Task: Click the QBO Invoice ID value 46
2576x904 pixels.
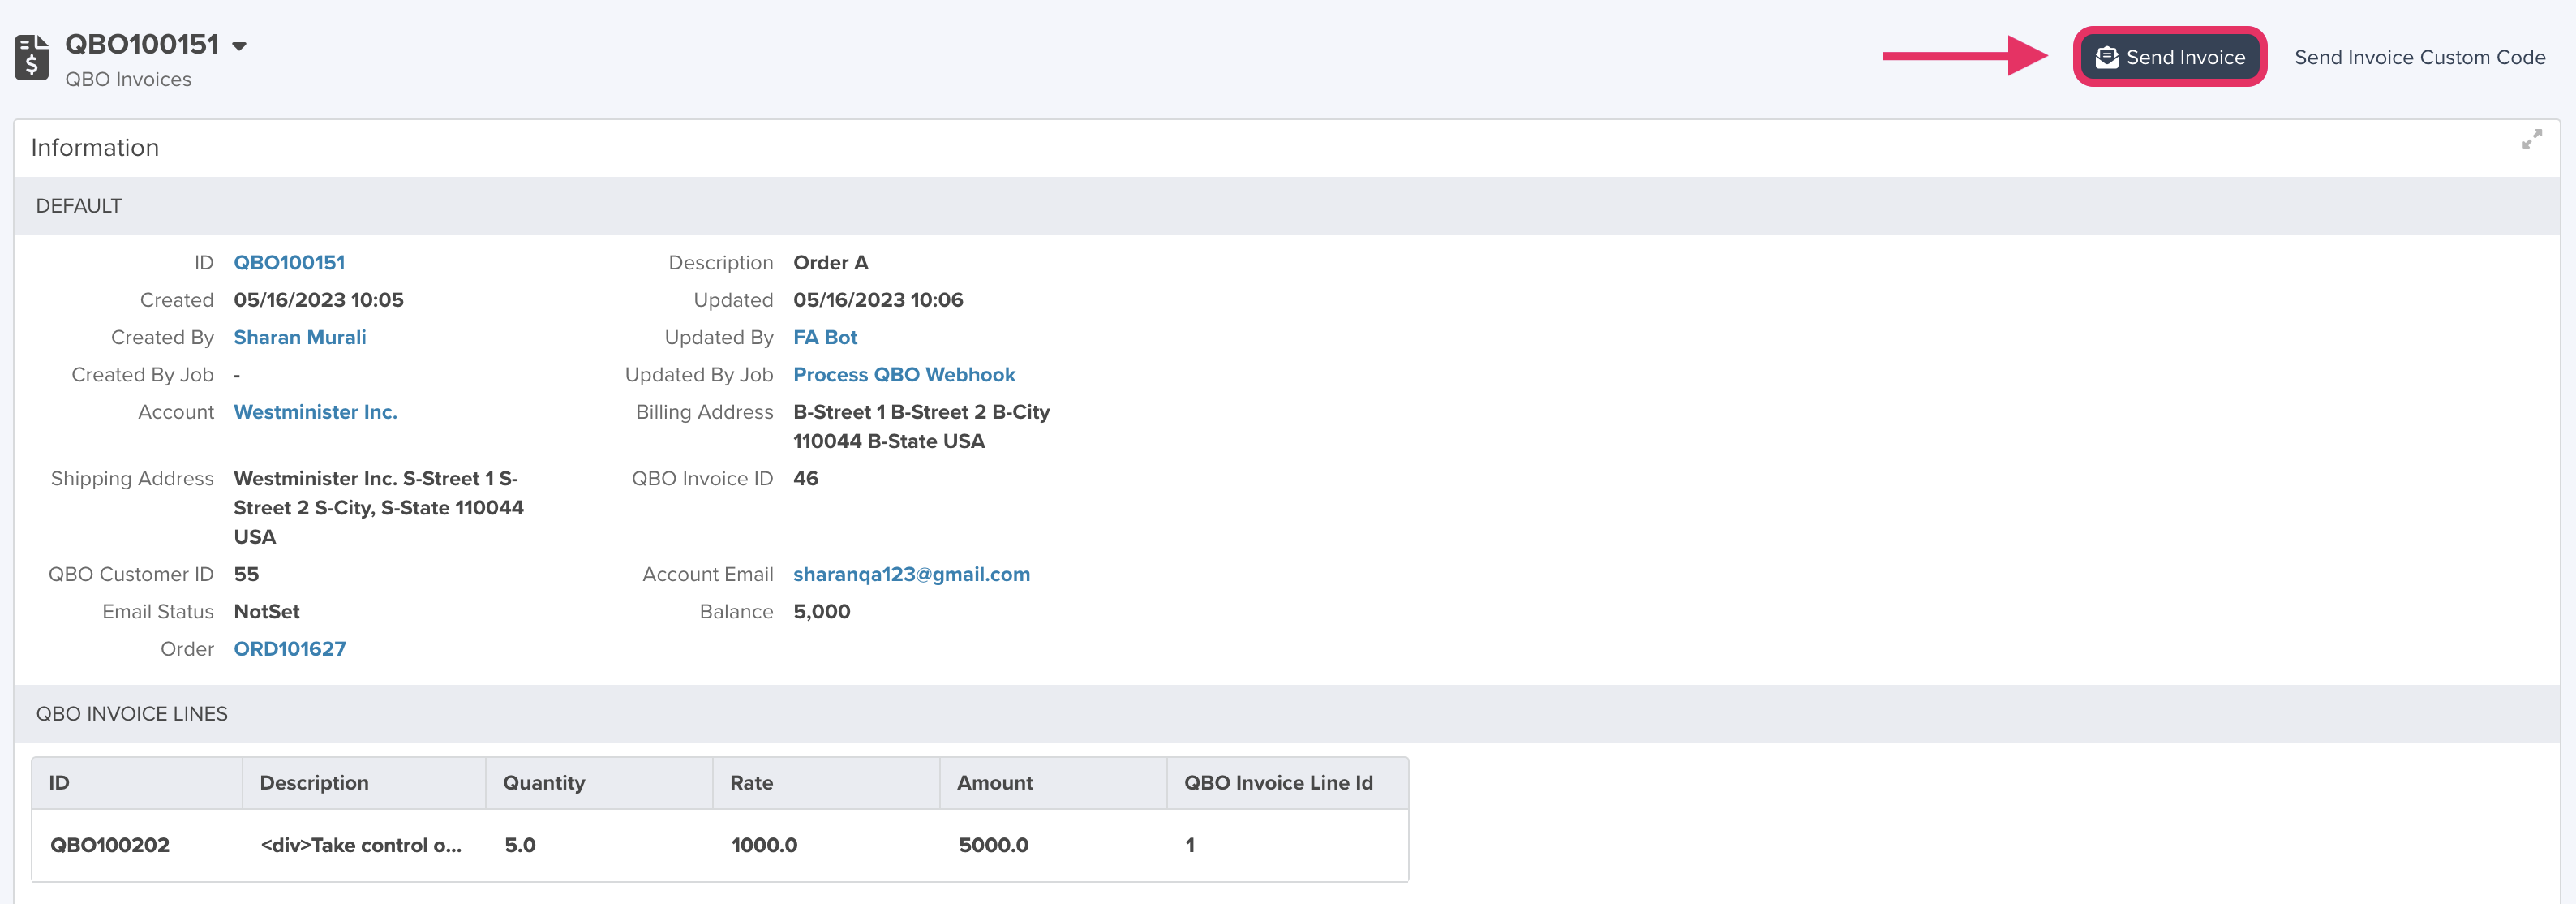Action: (806, 479)
